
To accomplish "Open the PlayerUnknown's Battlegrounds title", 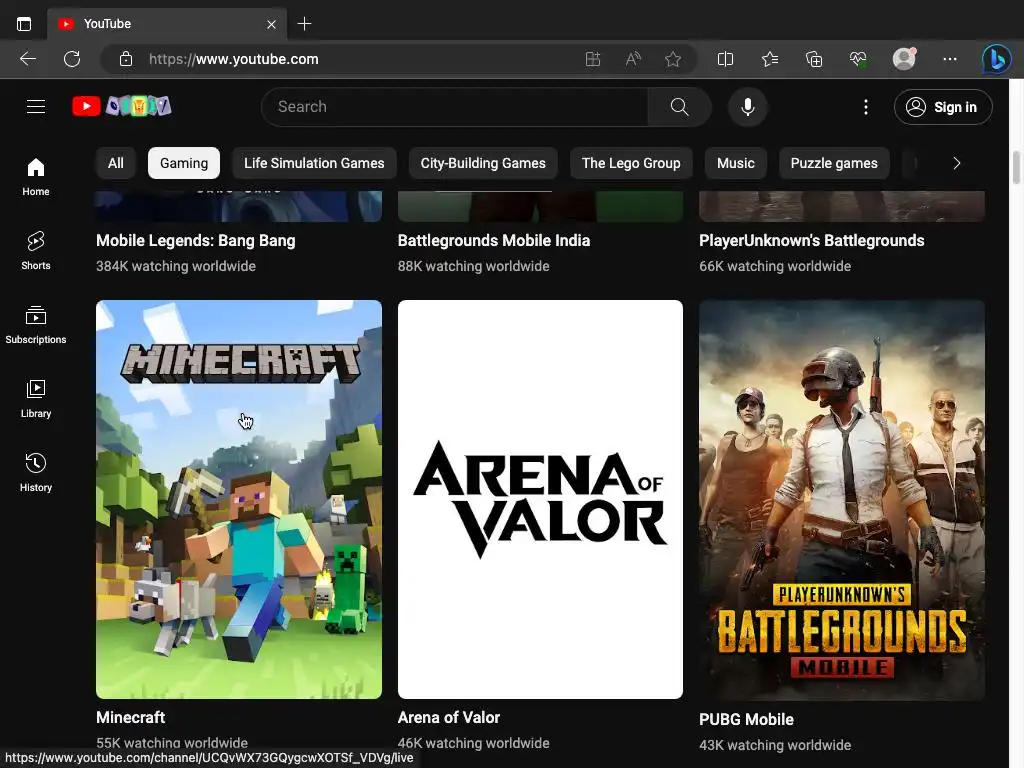I will click(812, 241).
